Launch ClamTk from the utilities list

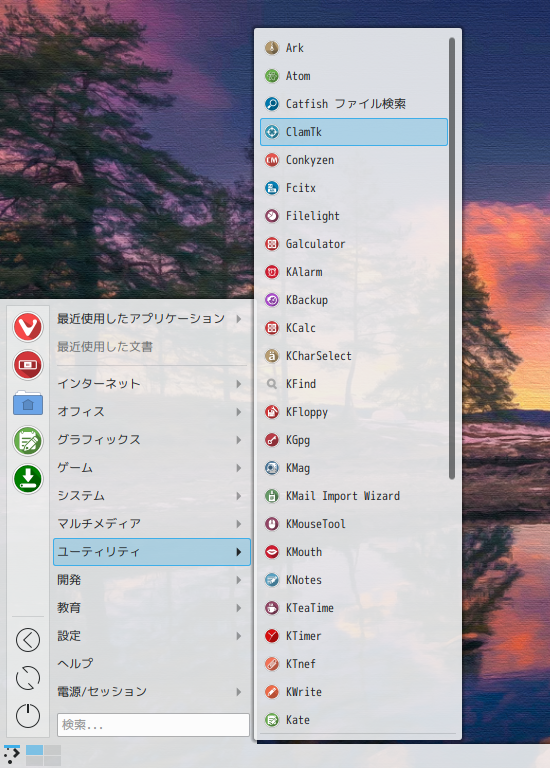tap(354, 132)
